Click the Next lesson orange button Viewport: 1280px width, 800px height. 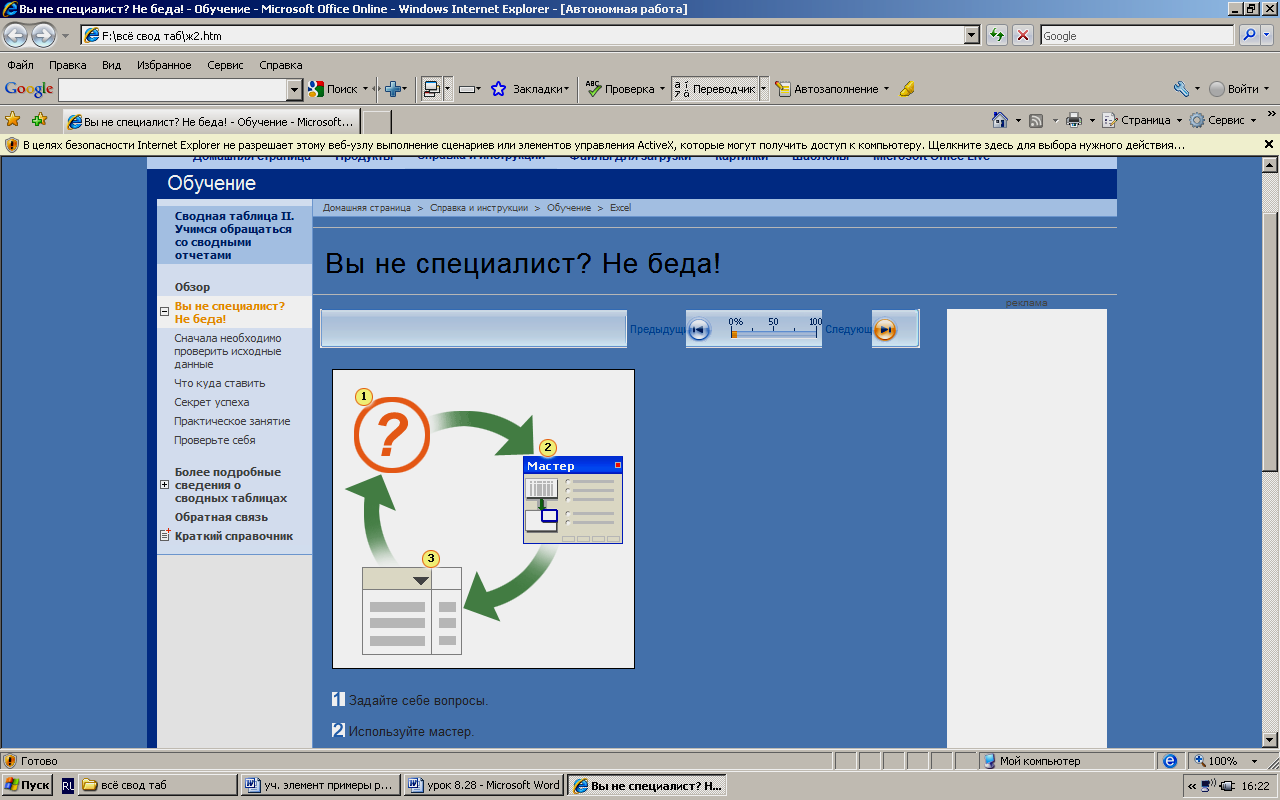[885, 330]
